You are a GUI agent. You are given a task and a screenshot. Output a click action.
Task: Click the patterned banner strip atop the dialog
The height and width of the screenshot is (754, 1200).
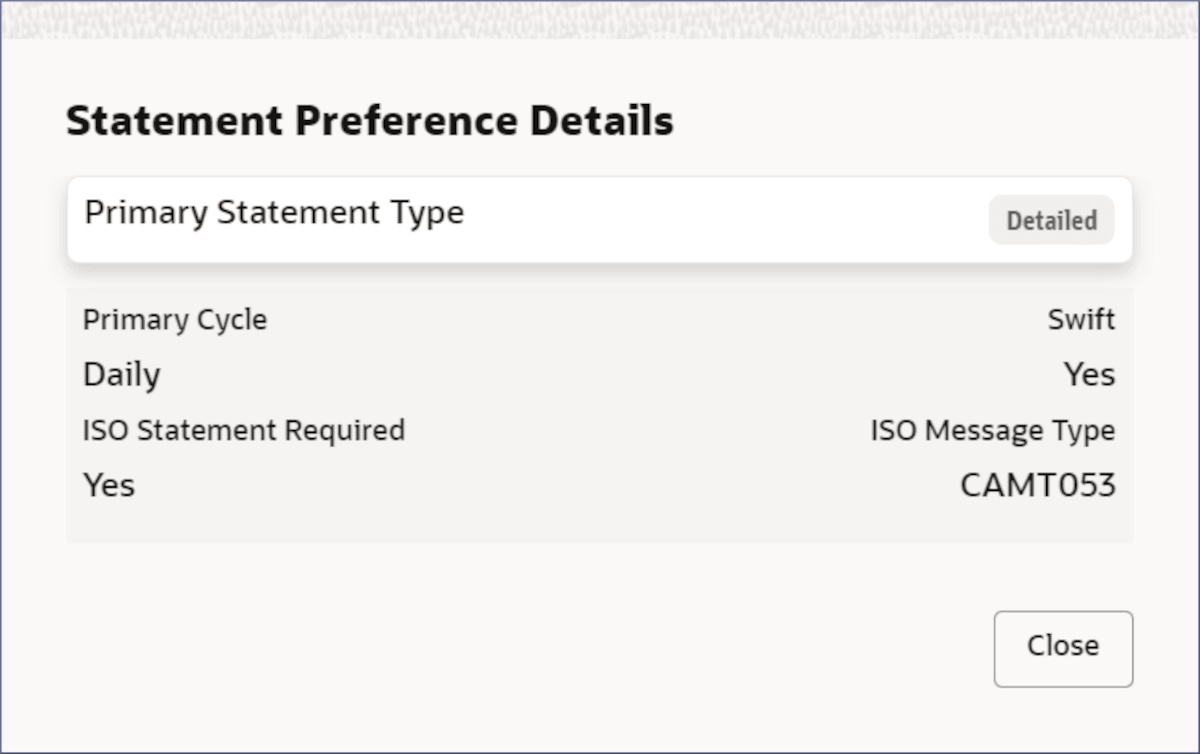(x=600, y=20)
